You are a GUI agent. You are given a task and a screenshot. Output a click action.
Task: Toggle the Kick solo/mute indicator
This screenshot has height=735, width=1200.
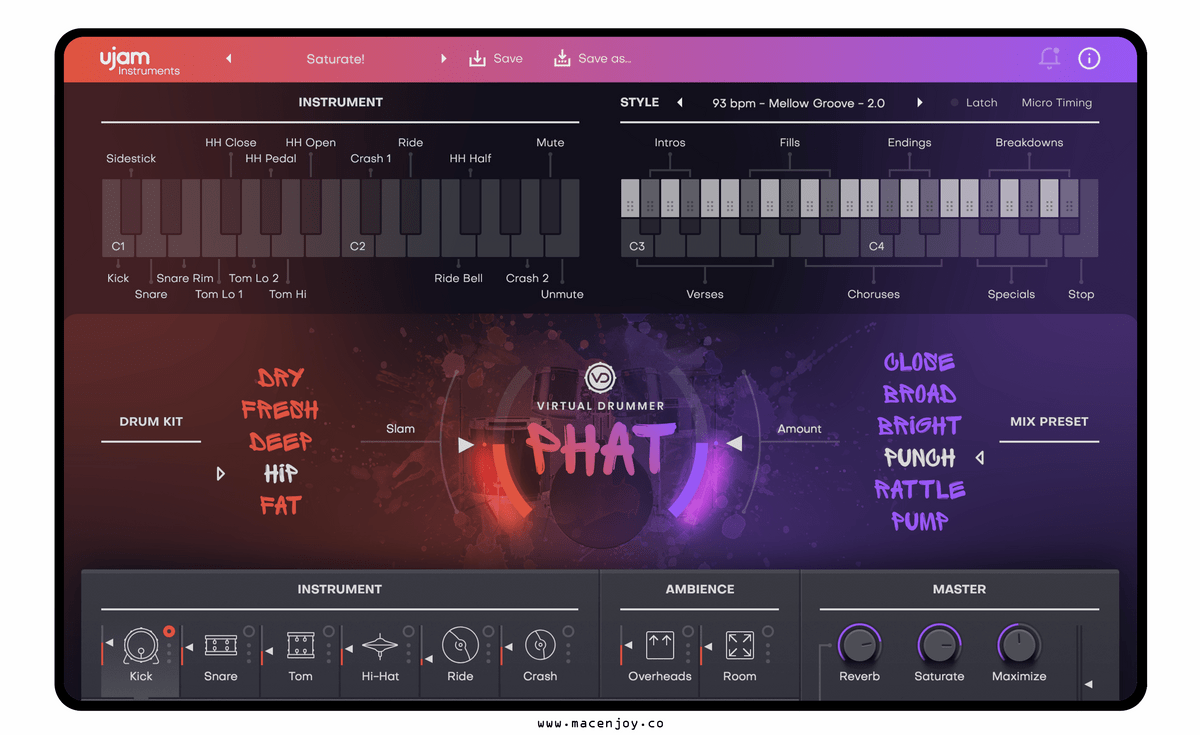(x=169, y=631)
